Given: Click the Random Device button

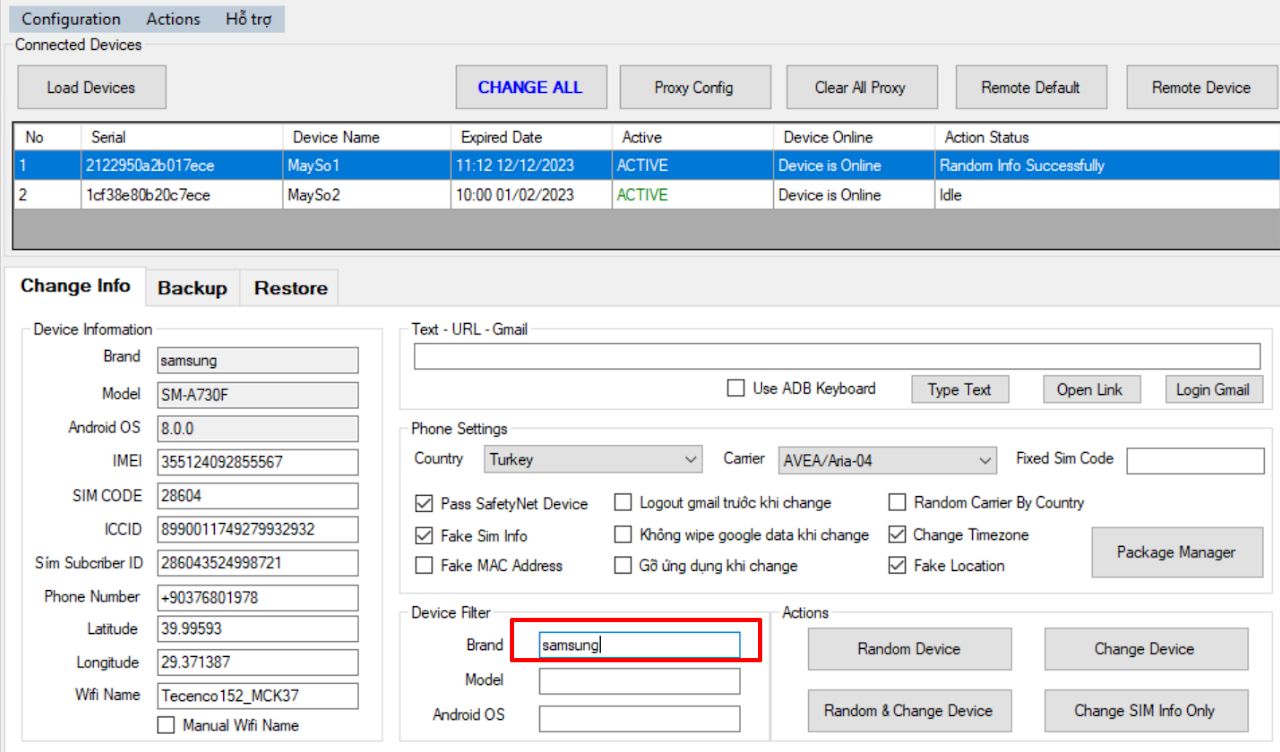Looking at the screenshot, I should (x=908, y=649).
